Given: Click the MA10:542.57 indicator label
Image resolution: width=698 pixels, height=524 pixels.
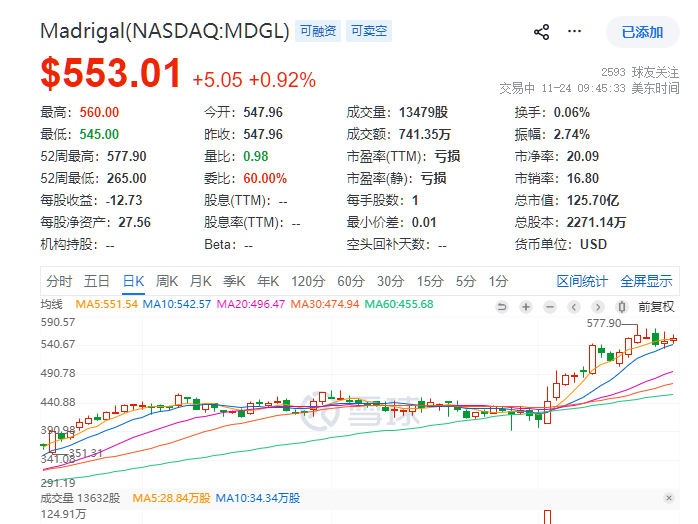Looking at the screenshot, I should coord(177,305).
